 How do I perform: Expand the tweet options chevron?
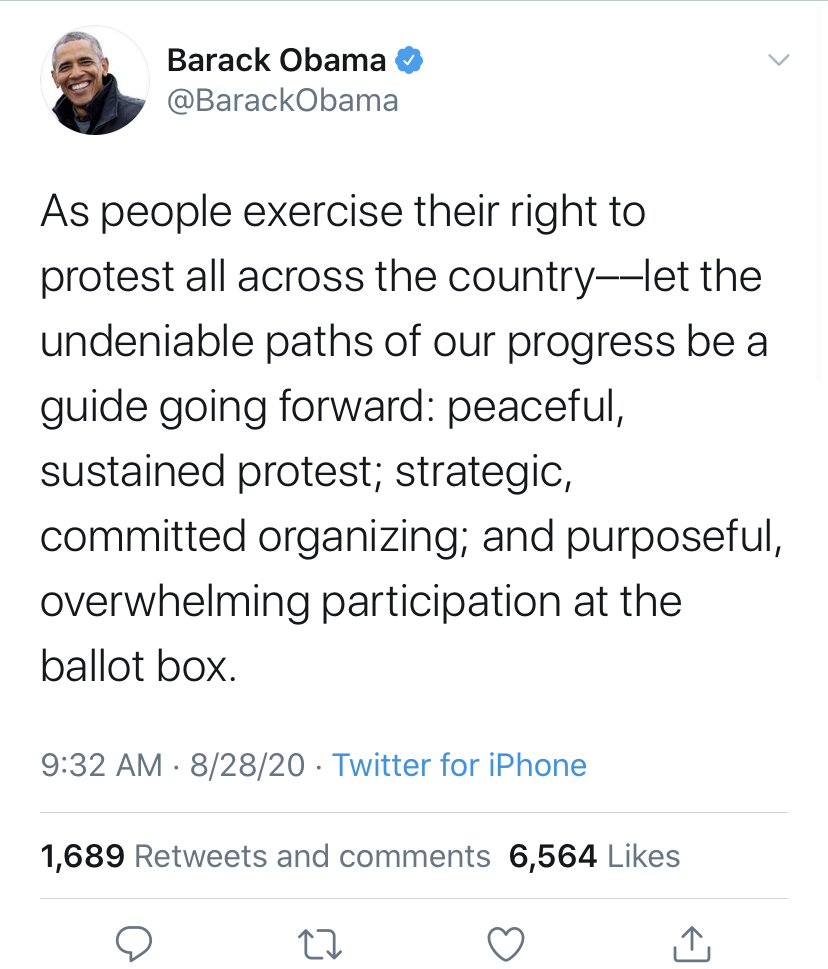(779, 60)
